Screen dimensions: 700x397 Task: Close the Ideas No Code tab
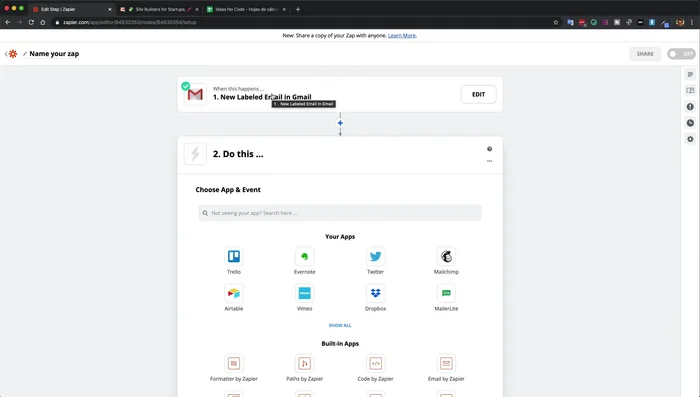[x=284, y=9]
